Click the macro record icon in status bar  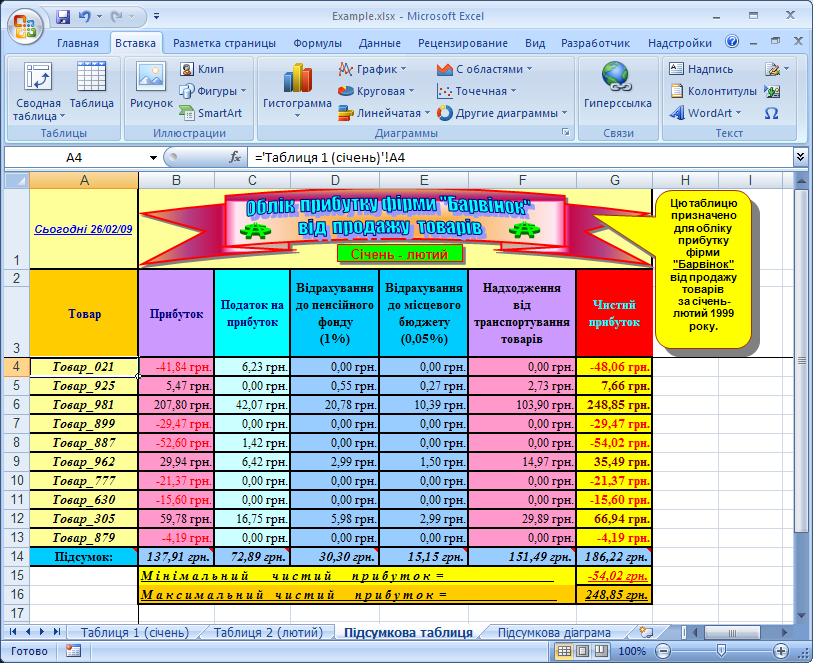[73, 651]
